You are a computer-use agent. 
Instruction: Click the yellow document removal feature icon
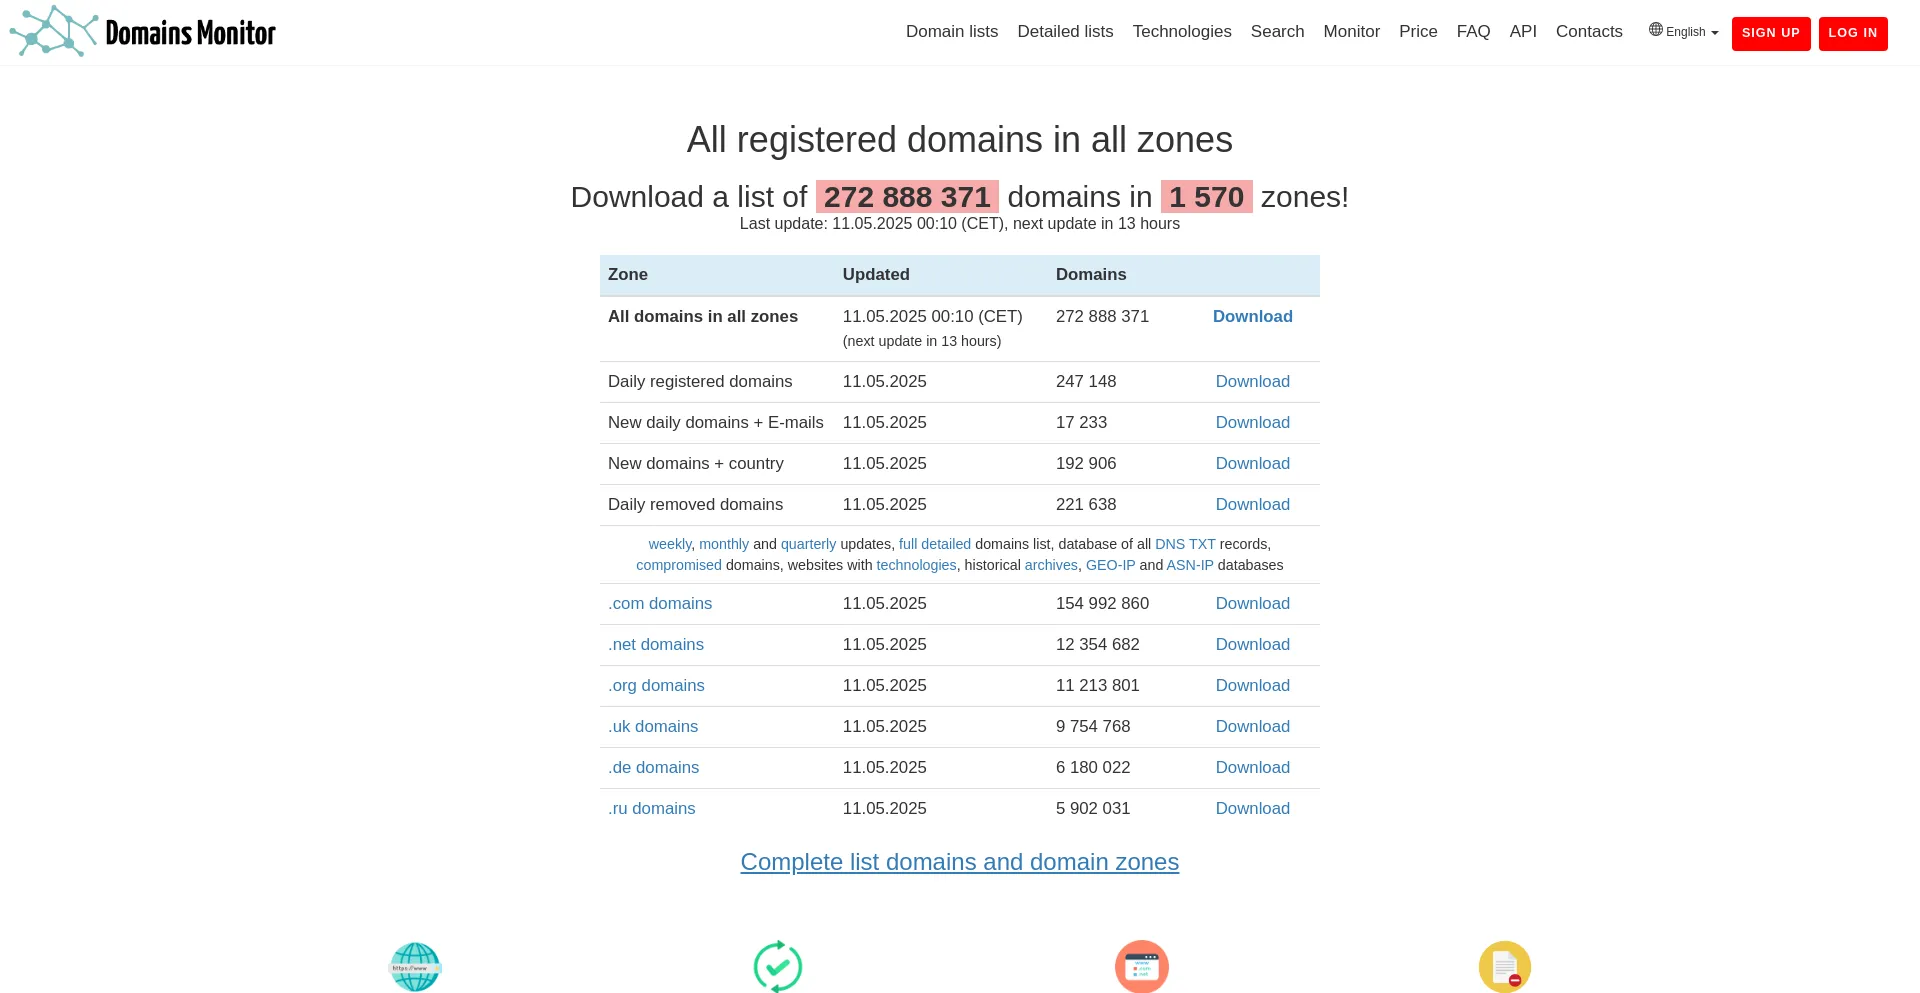click(1505, 967)
